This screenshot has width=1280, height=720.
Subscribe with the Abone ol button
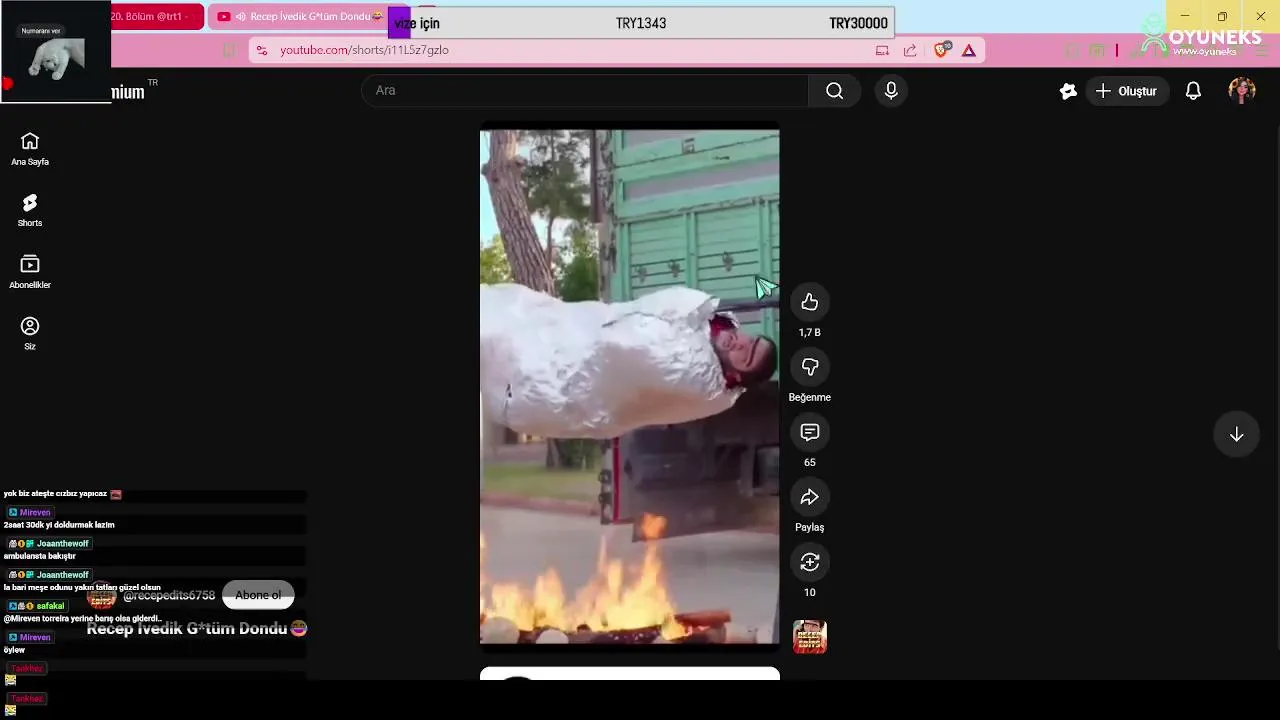258,595
